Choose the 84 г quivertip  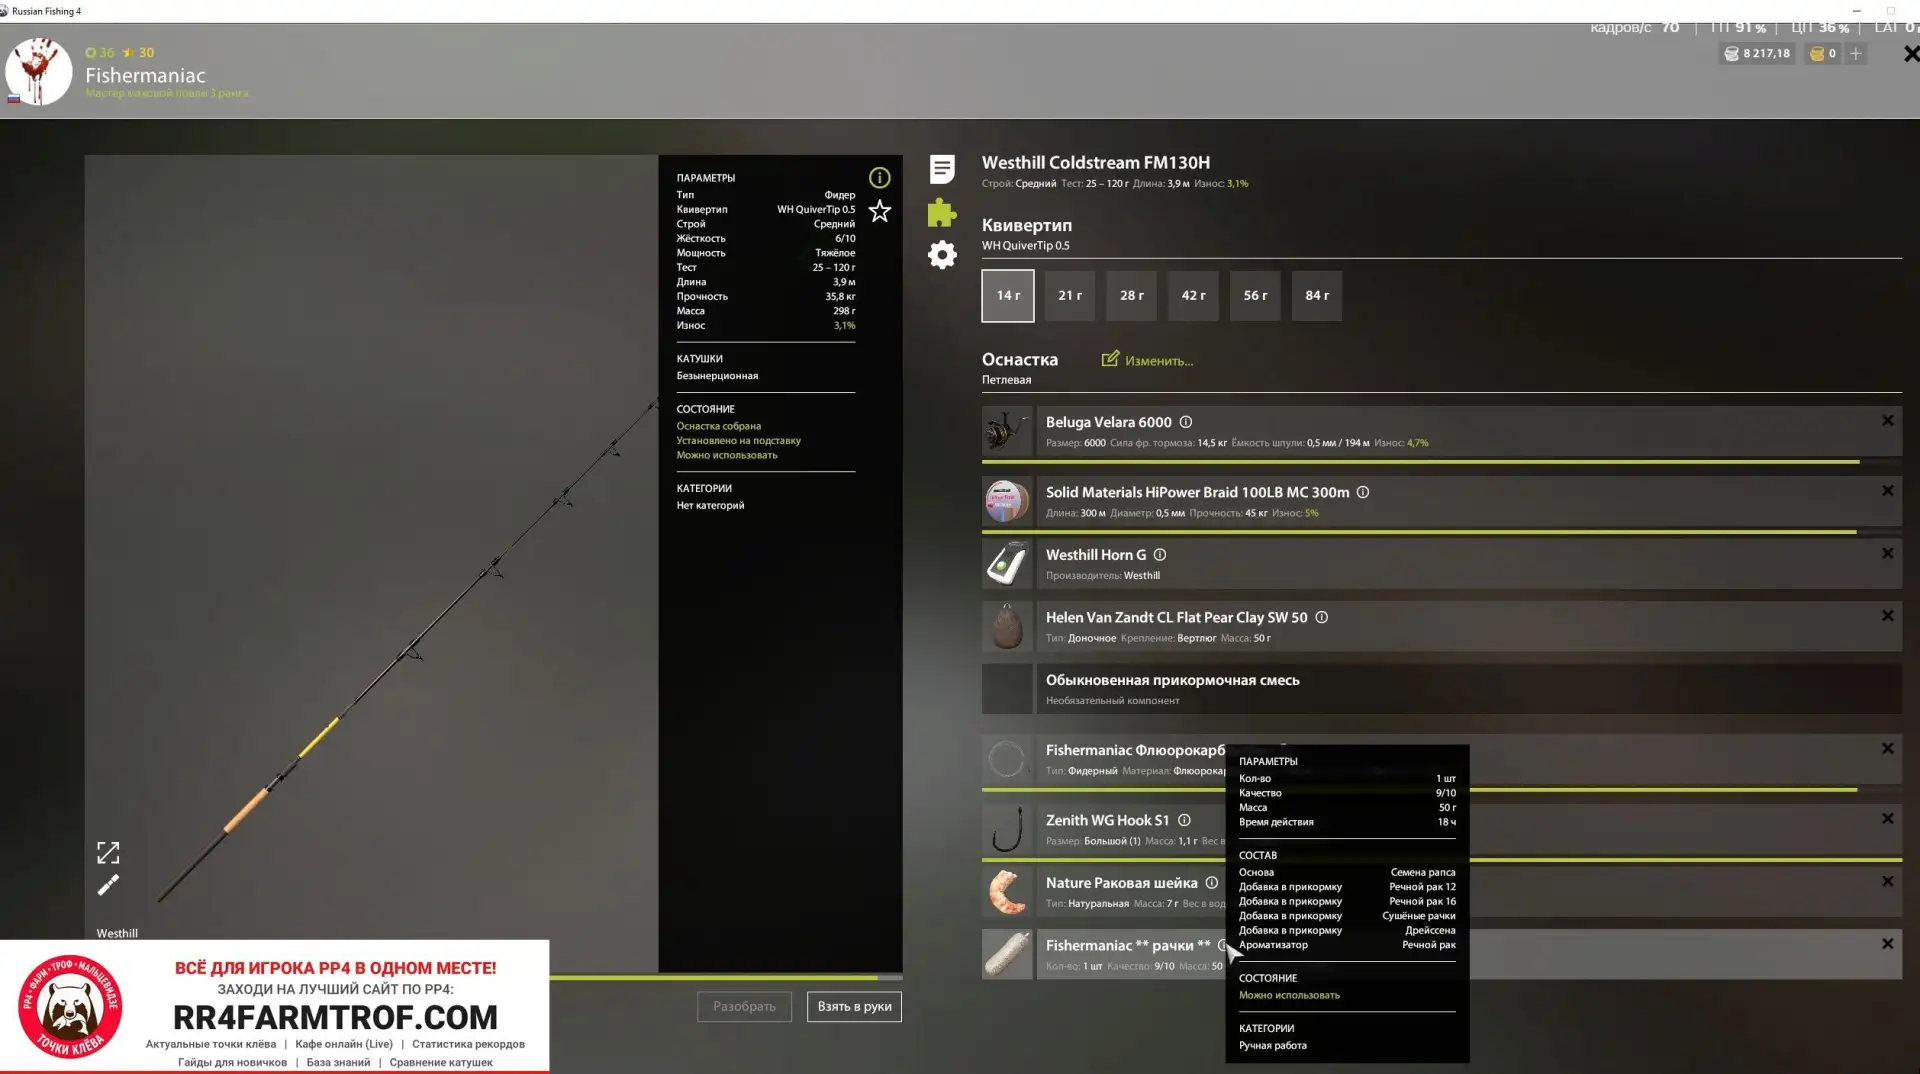[1317, 296]
